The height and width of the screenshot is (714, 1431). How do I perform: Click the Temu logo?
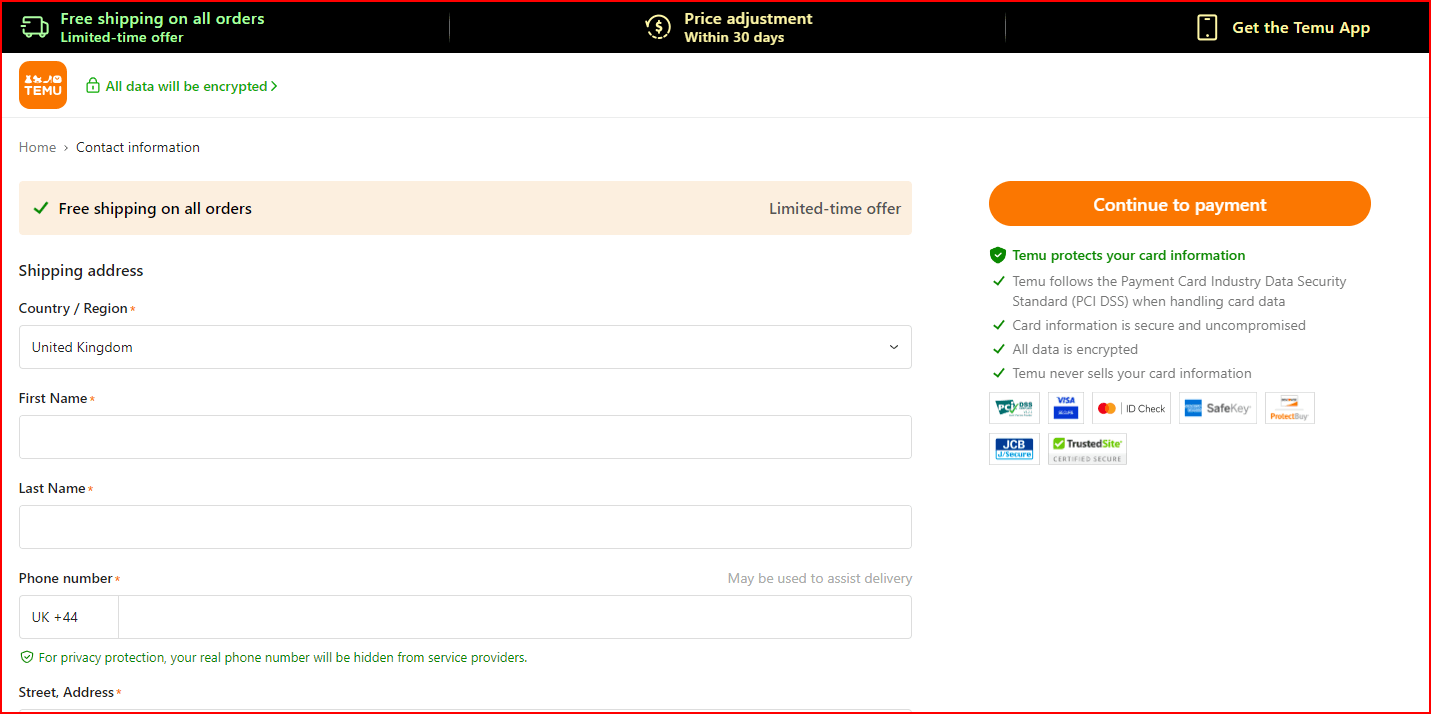point(42,85)
